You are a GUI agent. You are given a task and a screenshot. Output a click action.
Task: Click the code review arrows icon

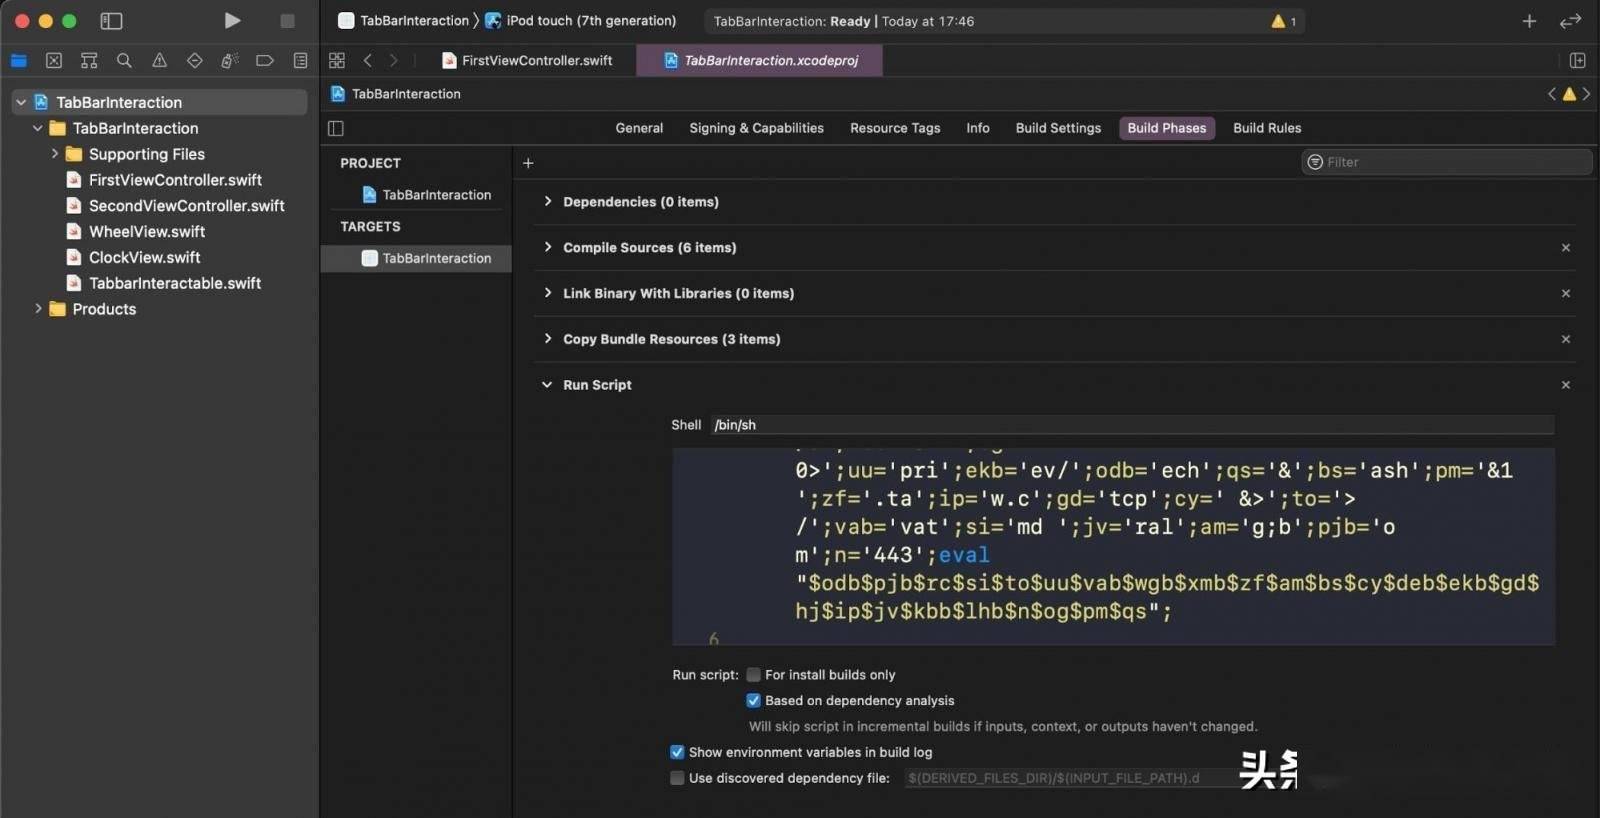(1571, 21)
